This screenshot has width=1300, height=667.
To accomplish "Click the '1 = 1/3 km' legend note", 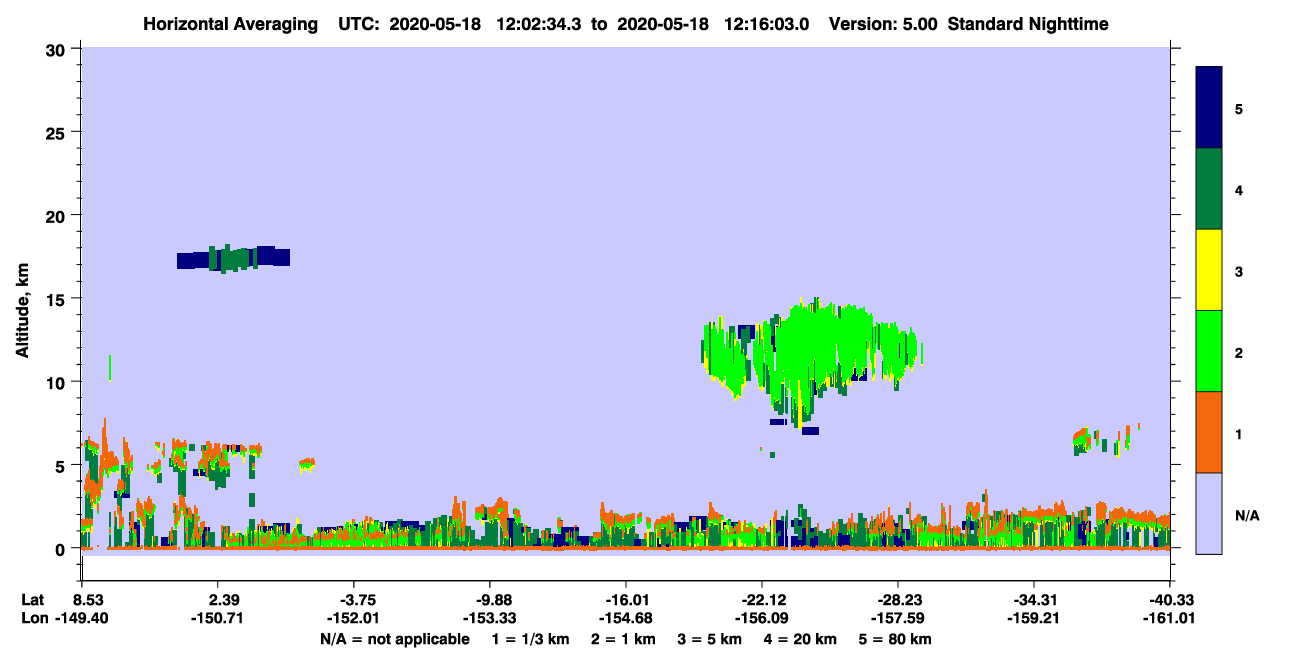I will (x=530, y=639).
